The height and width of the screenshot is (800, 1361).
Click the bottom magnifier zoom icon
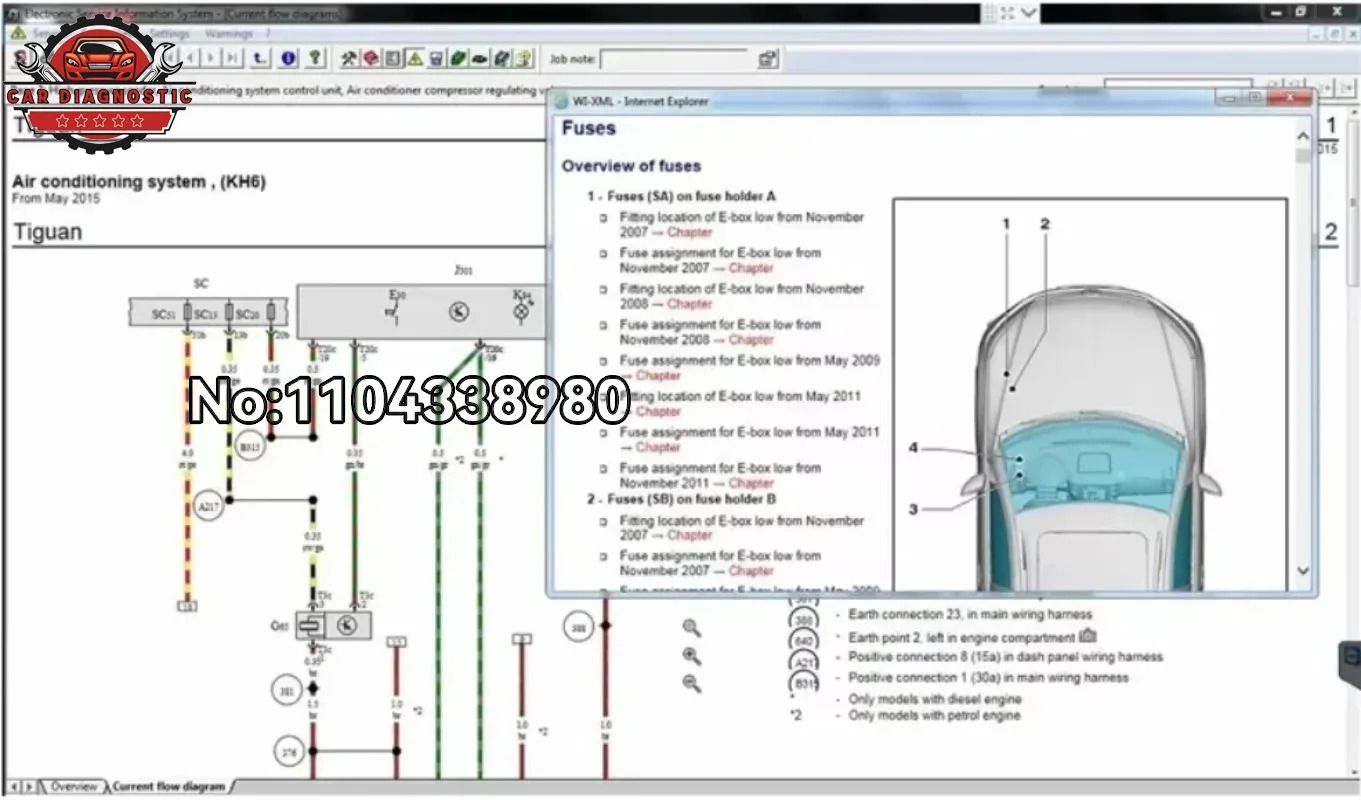pyautogui.click(x=691, y=684)
